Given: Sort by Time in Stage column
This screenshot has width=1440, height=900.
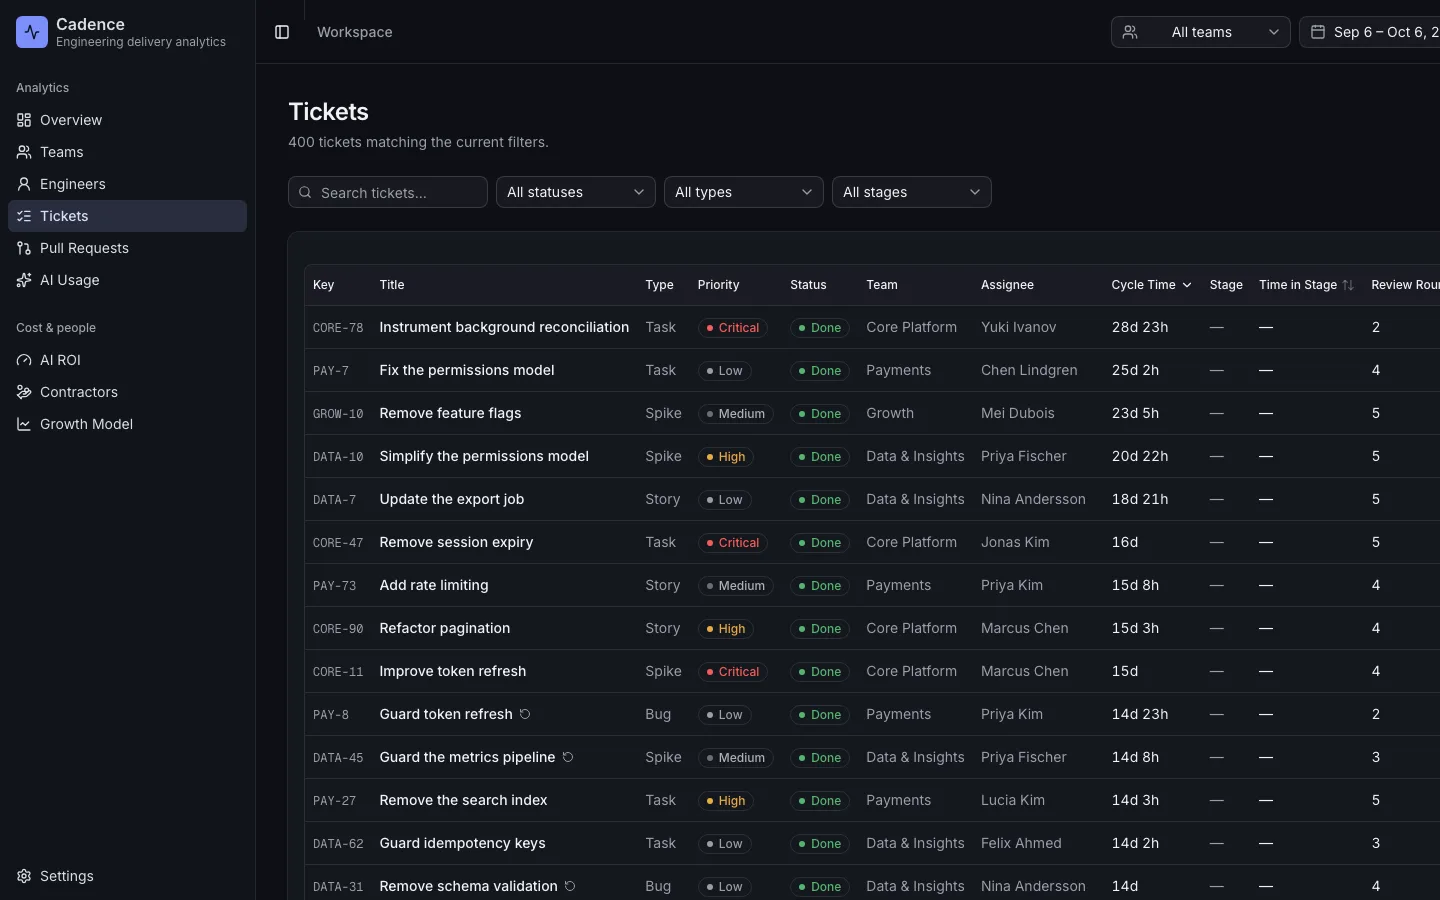Looking at the screenshot, I should (x=1306, y=285).
